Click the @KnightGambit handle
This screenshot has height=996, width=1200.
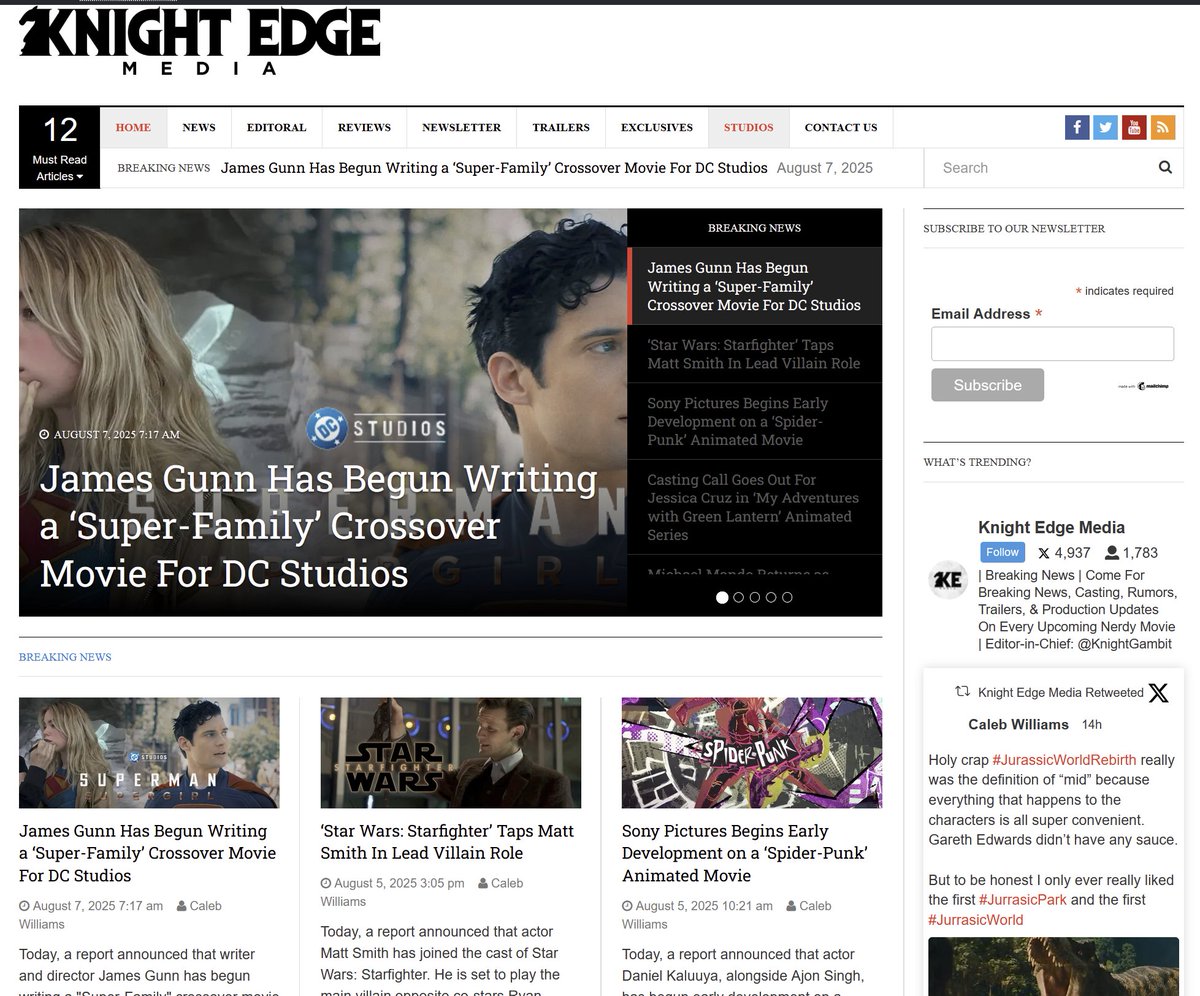[1124, 644]
